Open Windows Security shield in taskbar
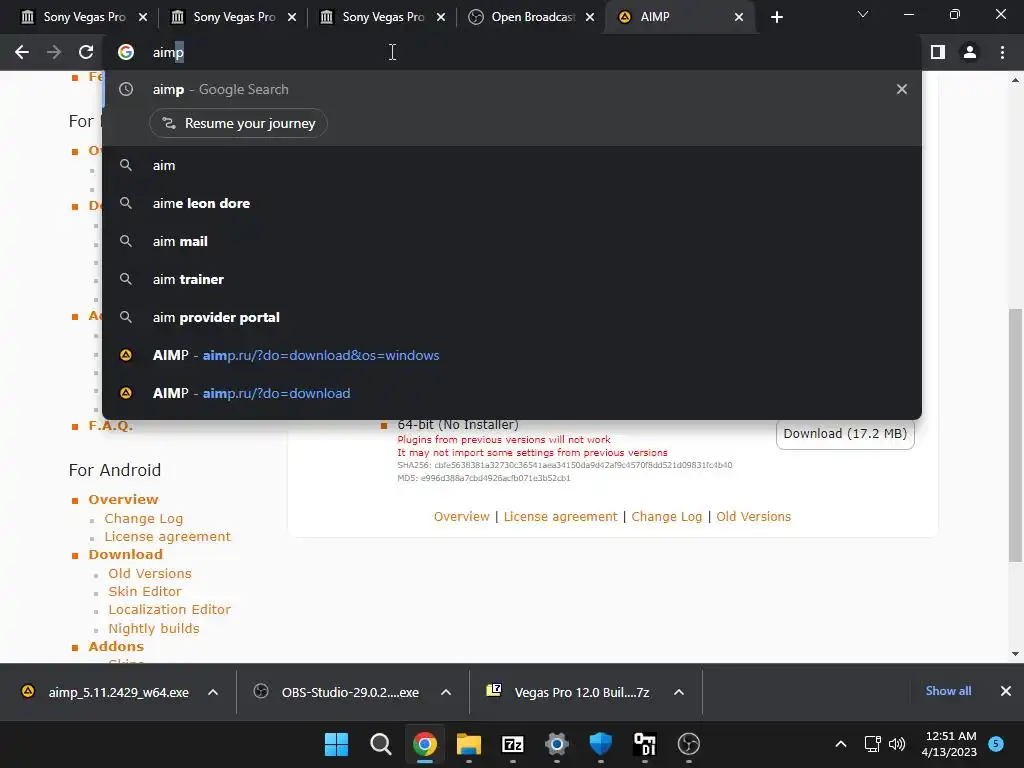The width and height of the screenshot is (1024, 768). tap(600, 744)
